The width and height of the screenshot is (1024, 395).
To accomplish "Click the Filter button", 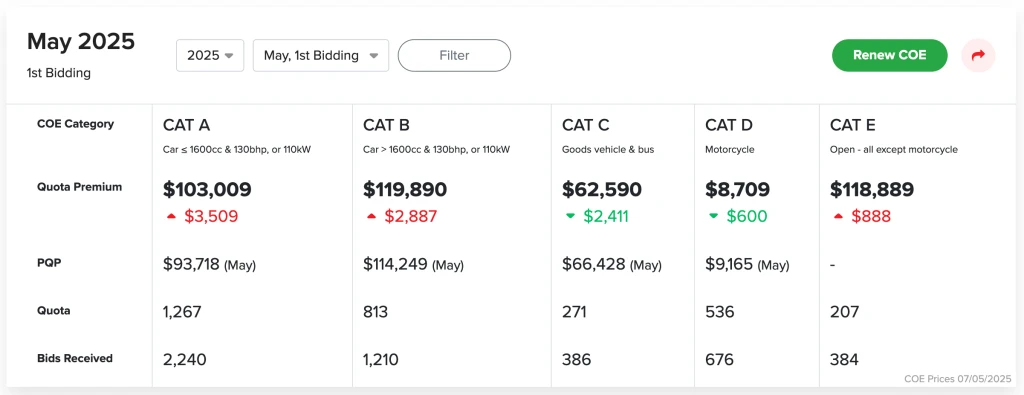I will (x=454, y=55).
